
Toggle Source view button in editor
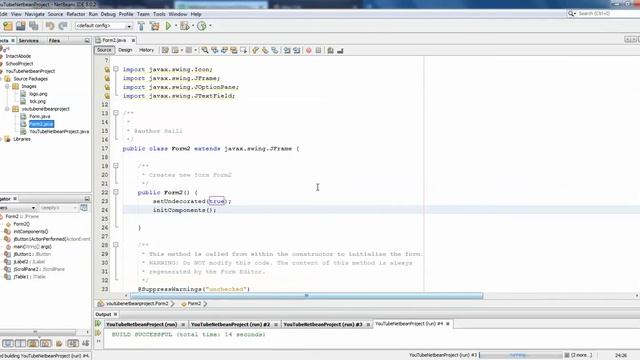[x=104, y=50]
